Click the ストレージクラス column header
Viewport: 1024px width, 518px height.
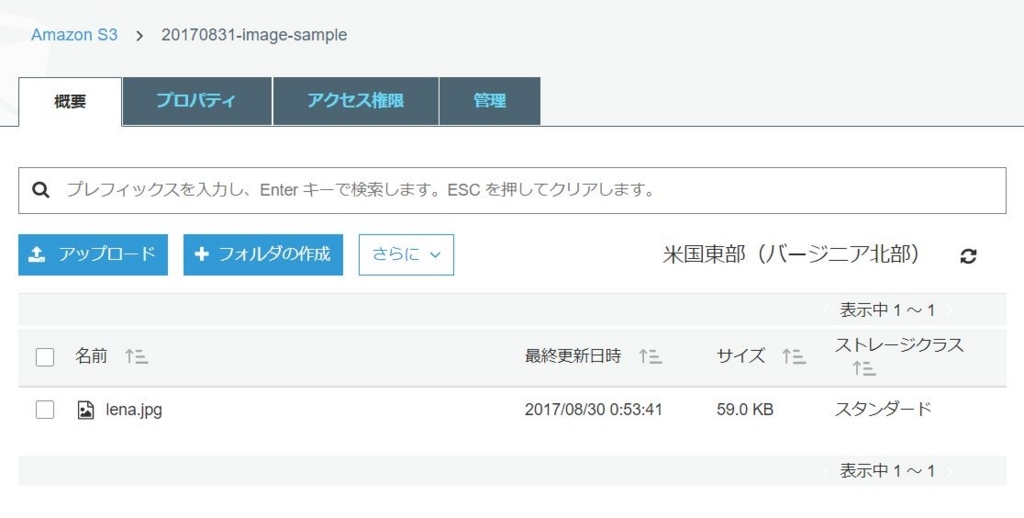(899, 345)
